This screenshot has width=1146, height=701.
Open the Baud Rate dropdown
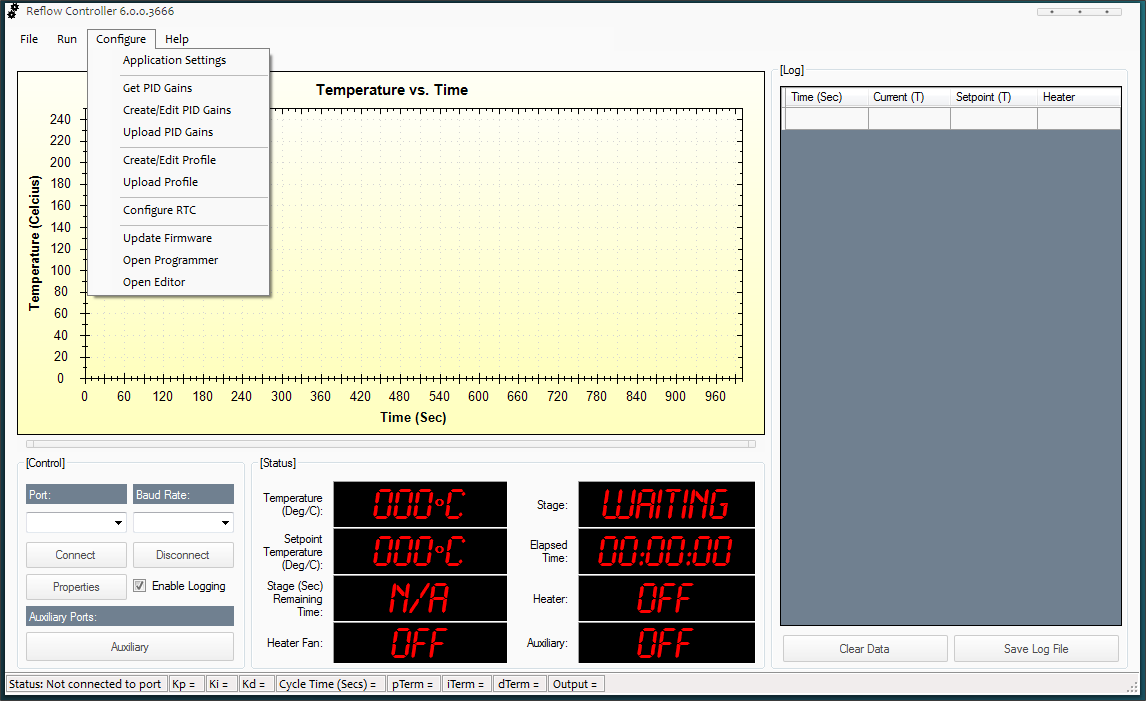point(226,523)
